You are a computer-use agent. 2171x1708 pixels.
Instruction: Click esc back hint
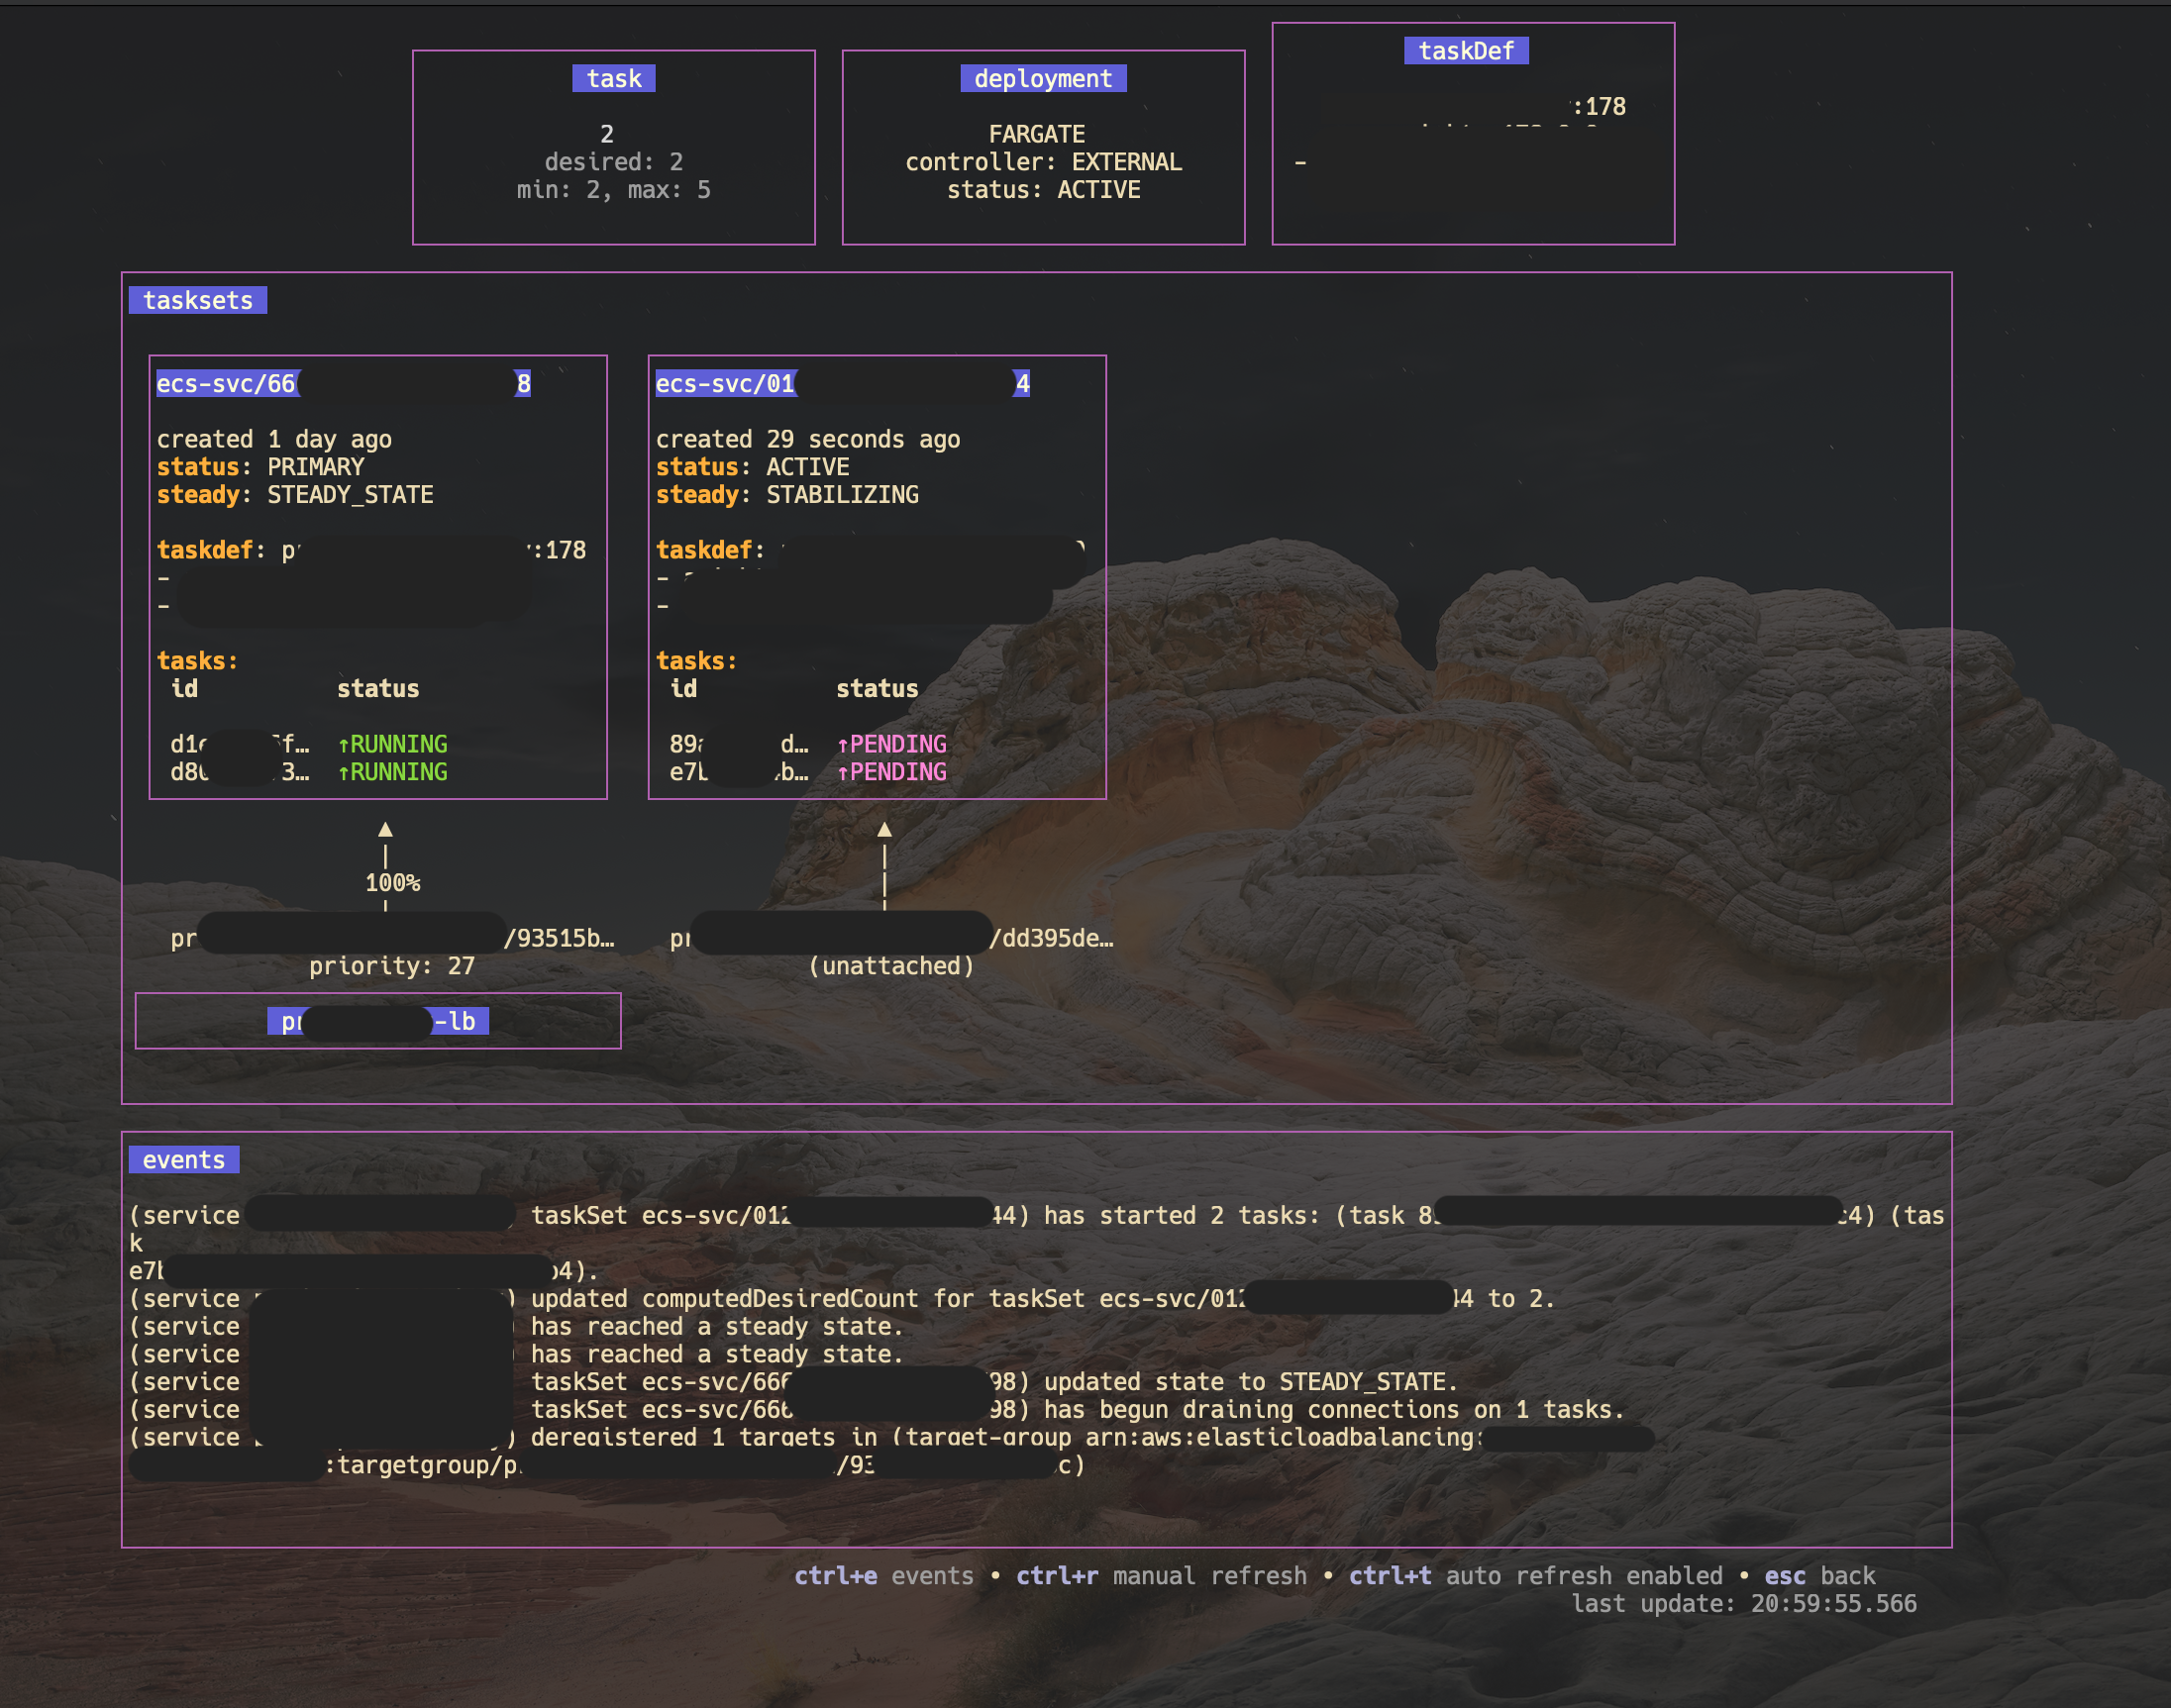1819,1575
